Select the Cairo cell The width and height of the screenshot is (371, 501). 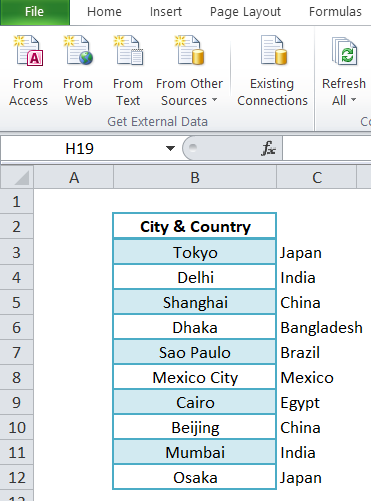coord(195,402)
